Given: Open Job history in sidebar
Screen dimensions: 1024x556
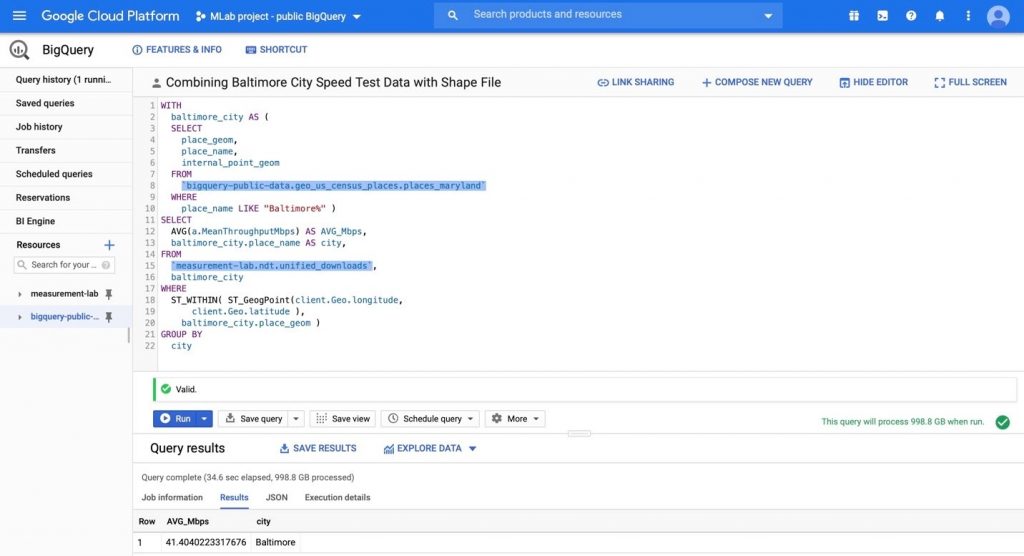Looking at the screenshot, I should [x=39, y=127].
